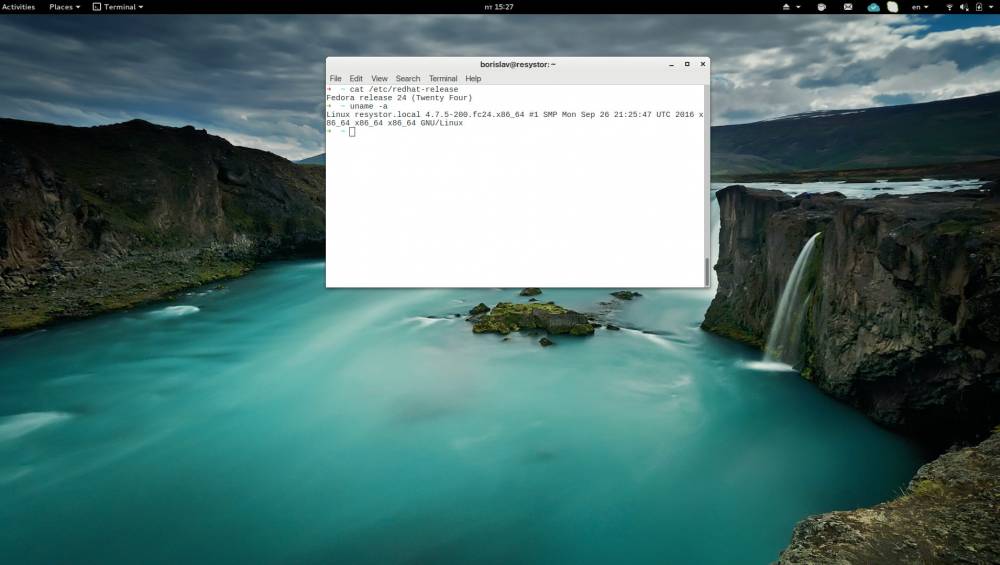Minimize the terminal window
1000x565 pixels.
click(671, 64)
